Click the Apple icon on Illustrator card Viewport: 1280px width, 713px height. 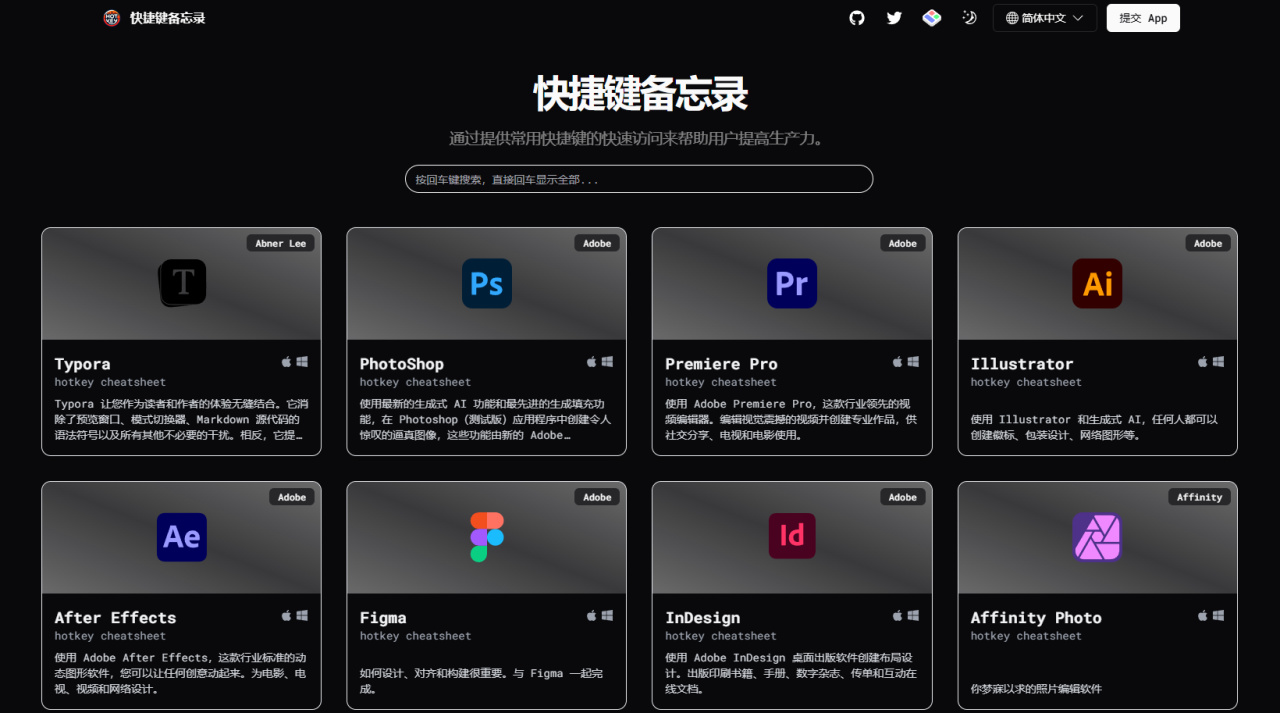(x=1203, y=361)
